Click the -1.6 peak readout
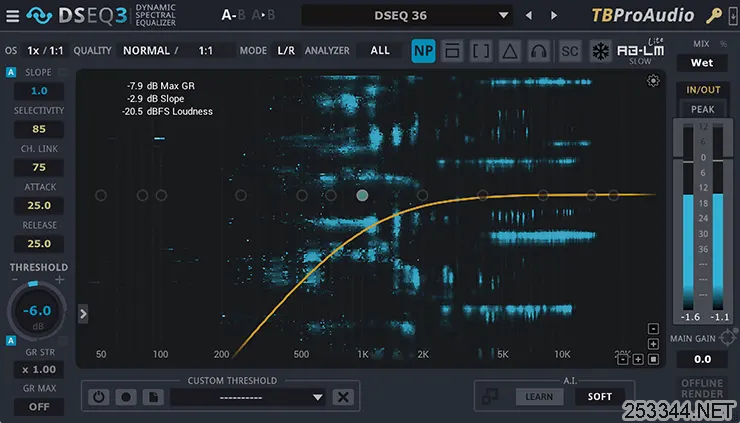Viewport: 740px width, 423px height. pyautogui.click(x=690, y=317)
